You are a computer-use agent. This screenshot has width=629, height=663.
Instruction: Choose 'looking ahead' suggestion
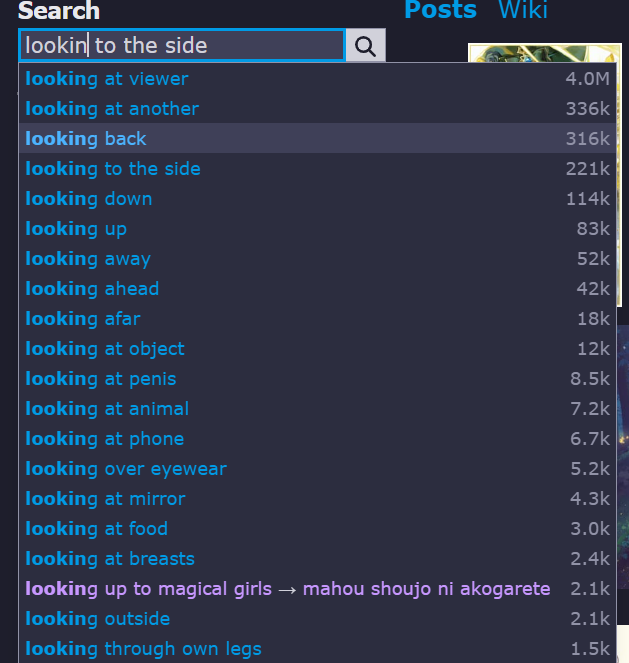(317, 289)
